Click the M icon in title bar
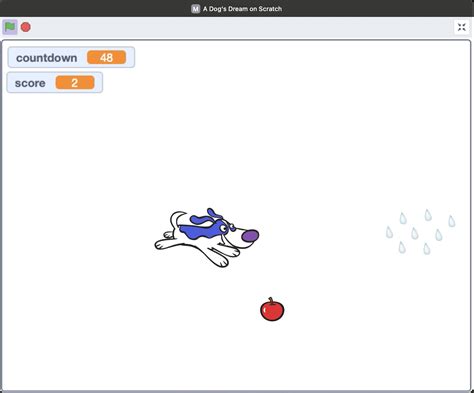This screenshot has width=474, height=393. 196,9
